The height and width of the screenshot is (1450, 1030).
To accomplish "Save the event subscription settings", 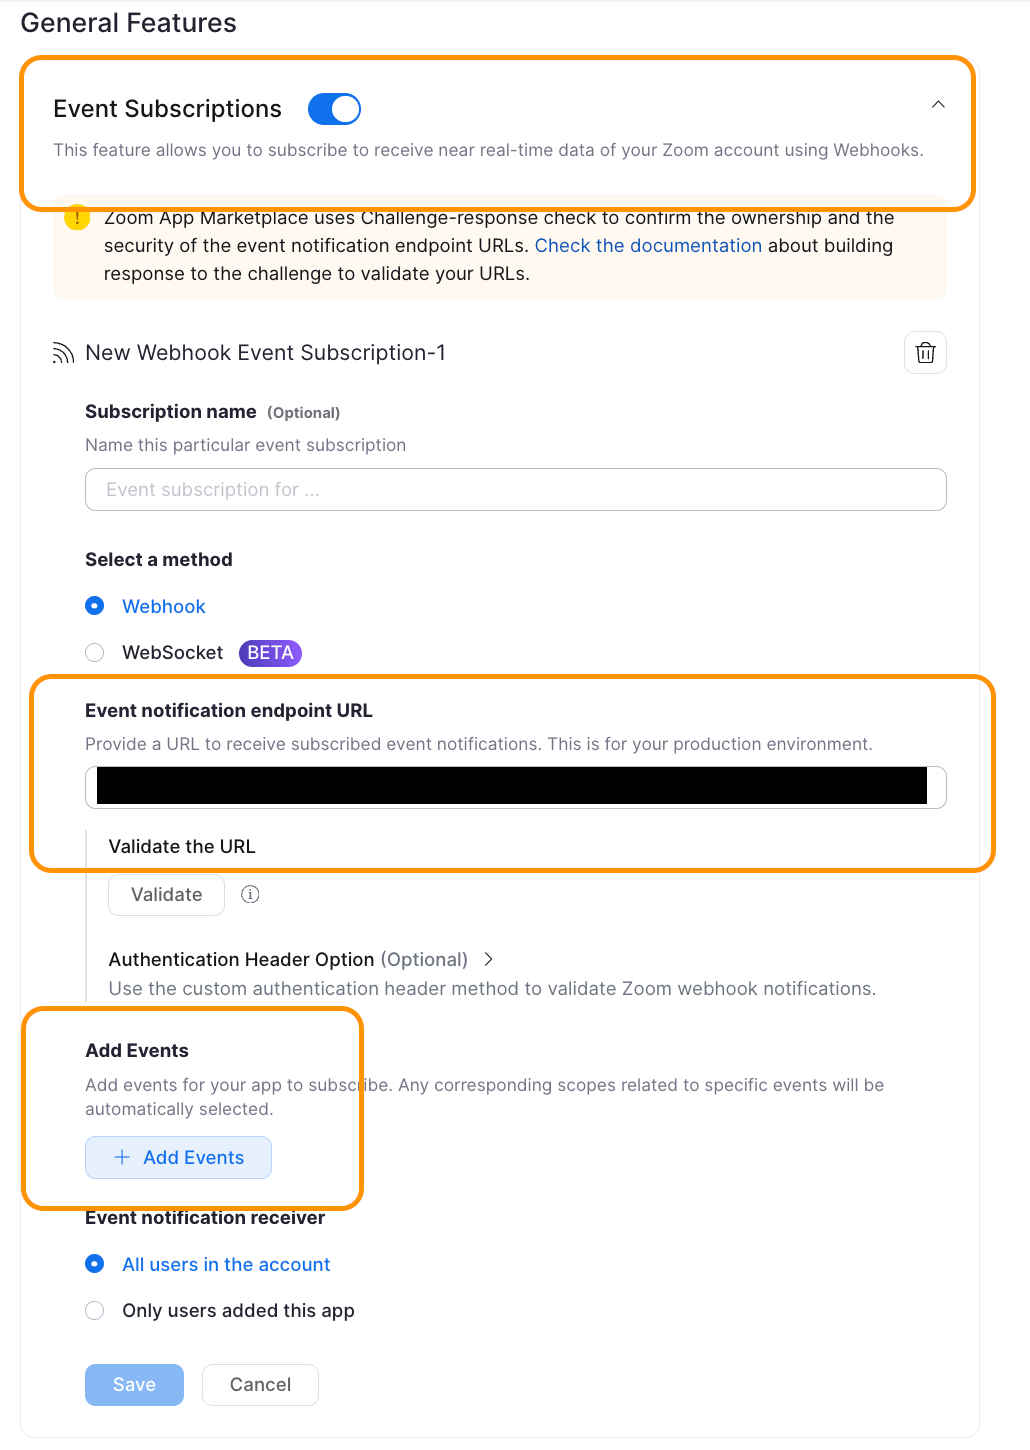I will tap(134, 1385).
